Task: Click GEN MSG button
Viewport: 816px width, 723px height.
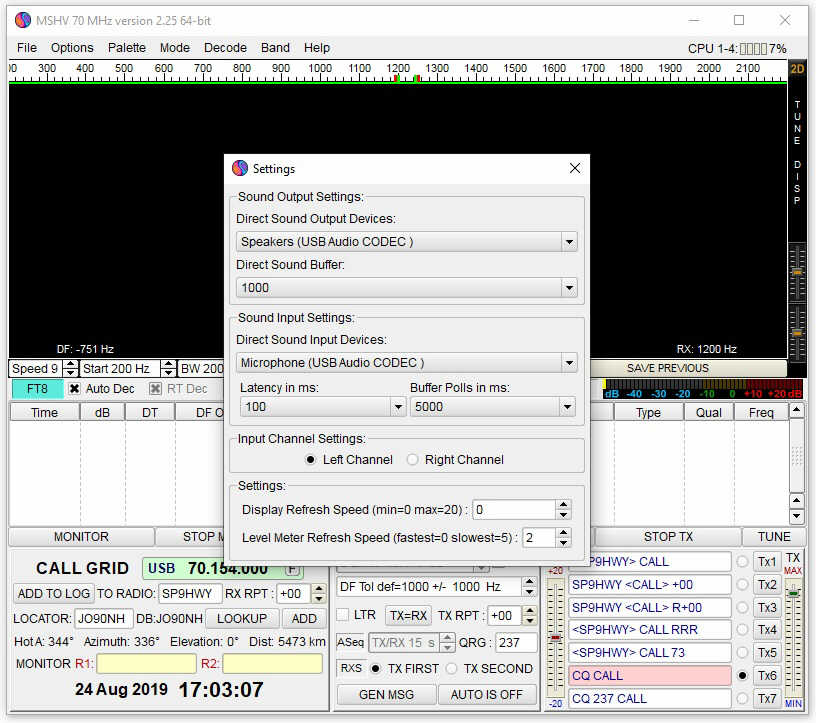Action: pyautogui.click(x=386, y=695)
